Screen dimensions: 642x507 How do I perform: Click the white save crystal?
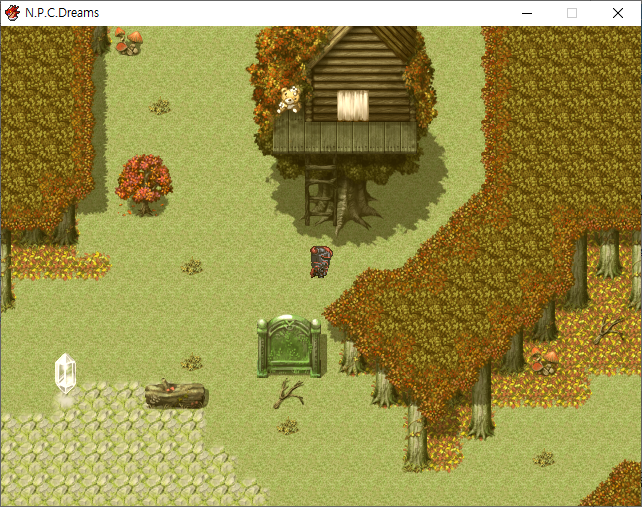66,373
